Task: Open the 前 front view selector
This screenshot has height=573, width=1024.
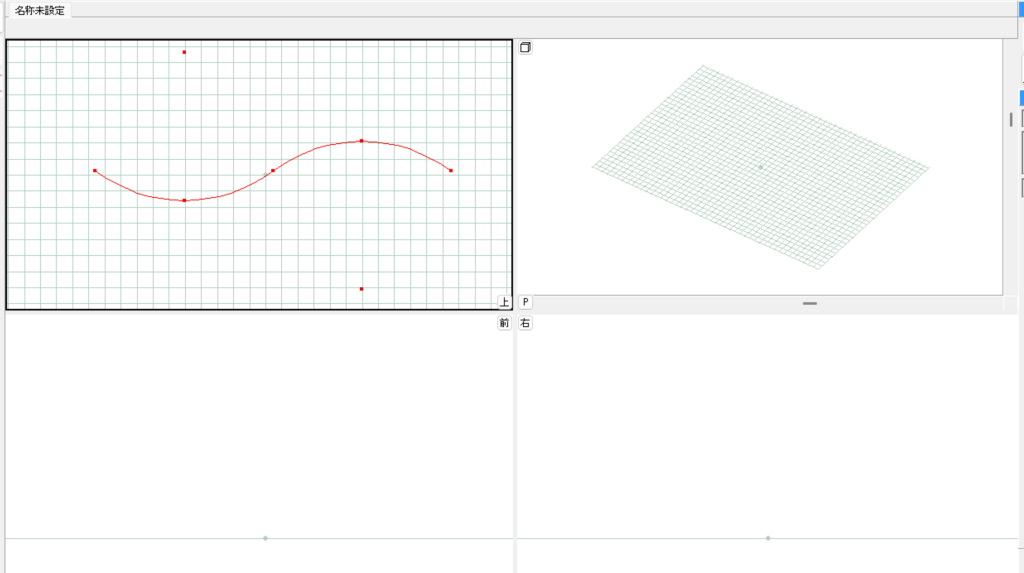Action: (504, 323)
